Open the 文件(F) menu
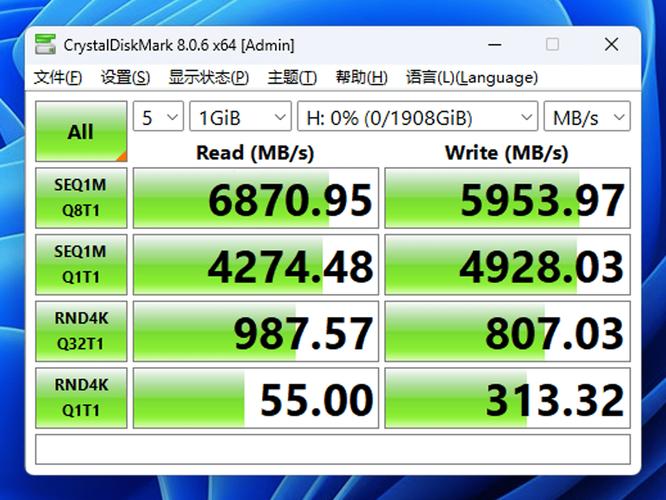The width and height of the screenshot is (666, 500). click(58, 77)
